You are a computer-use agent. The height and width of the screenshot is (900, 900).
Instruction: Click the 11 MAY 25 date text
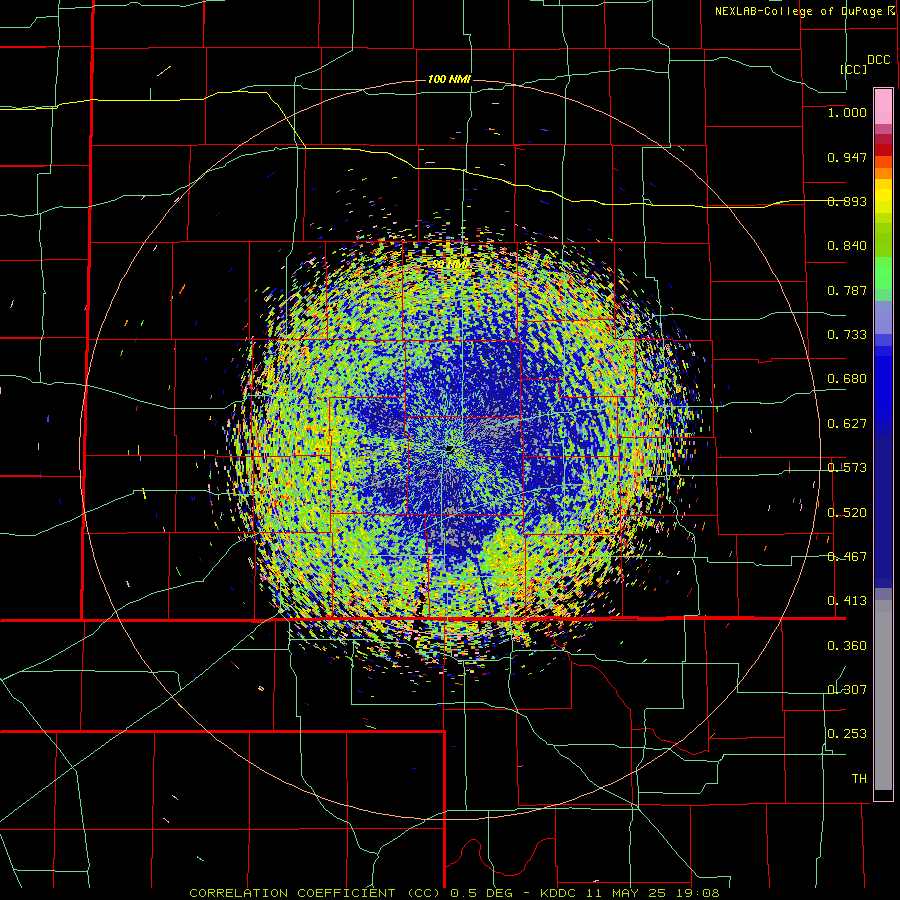pos(629,893)
